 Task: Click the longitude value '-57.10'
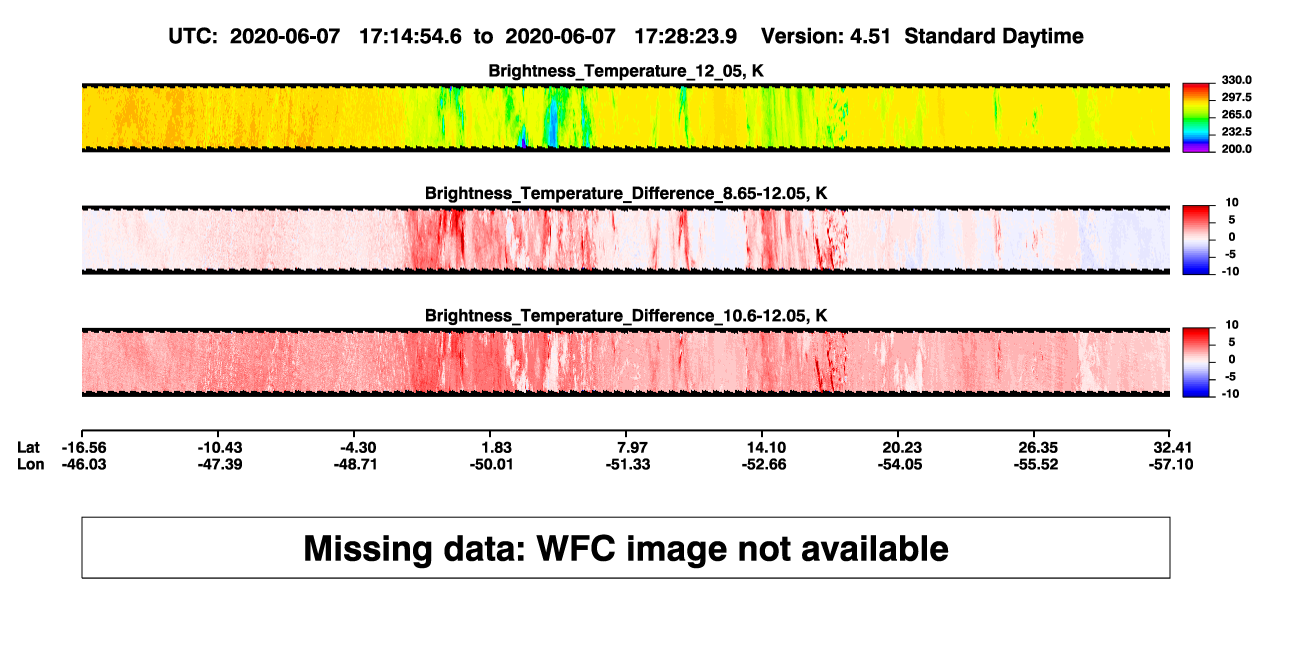tap(1170, 464)
